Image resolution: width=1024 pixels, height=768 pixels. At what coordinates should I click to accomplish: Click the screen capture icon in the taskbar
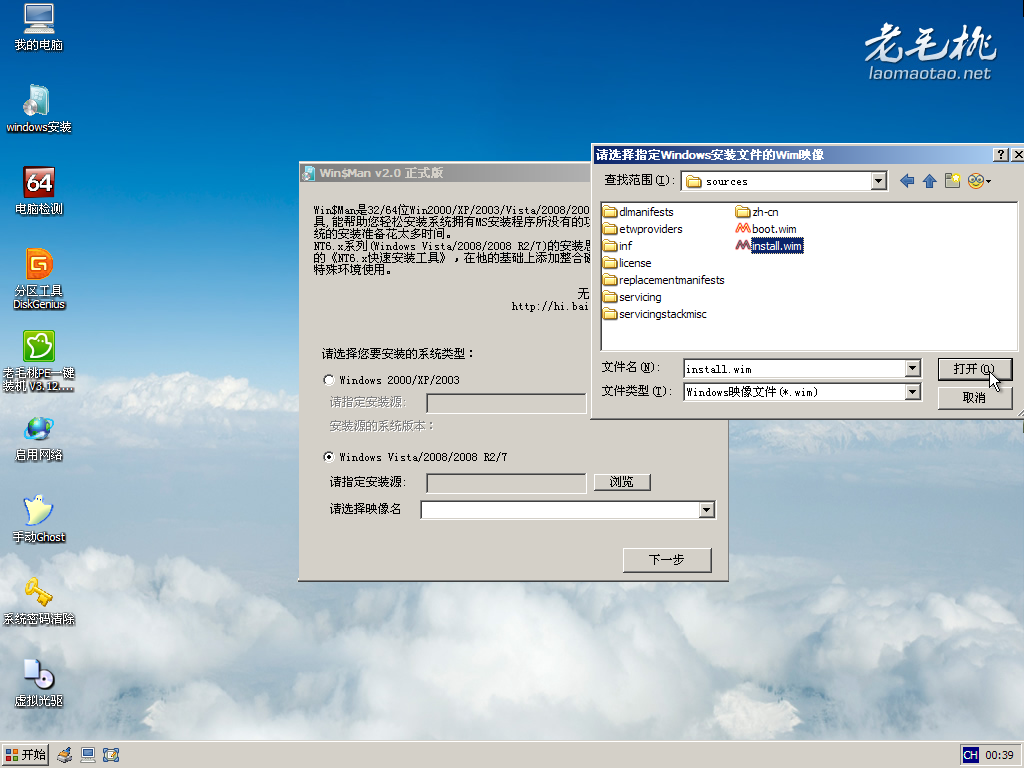coord(111,755)
